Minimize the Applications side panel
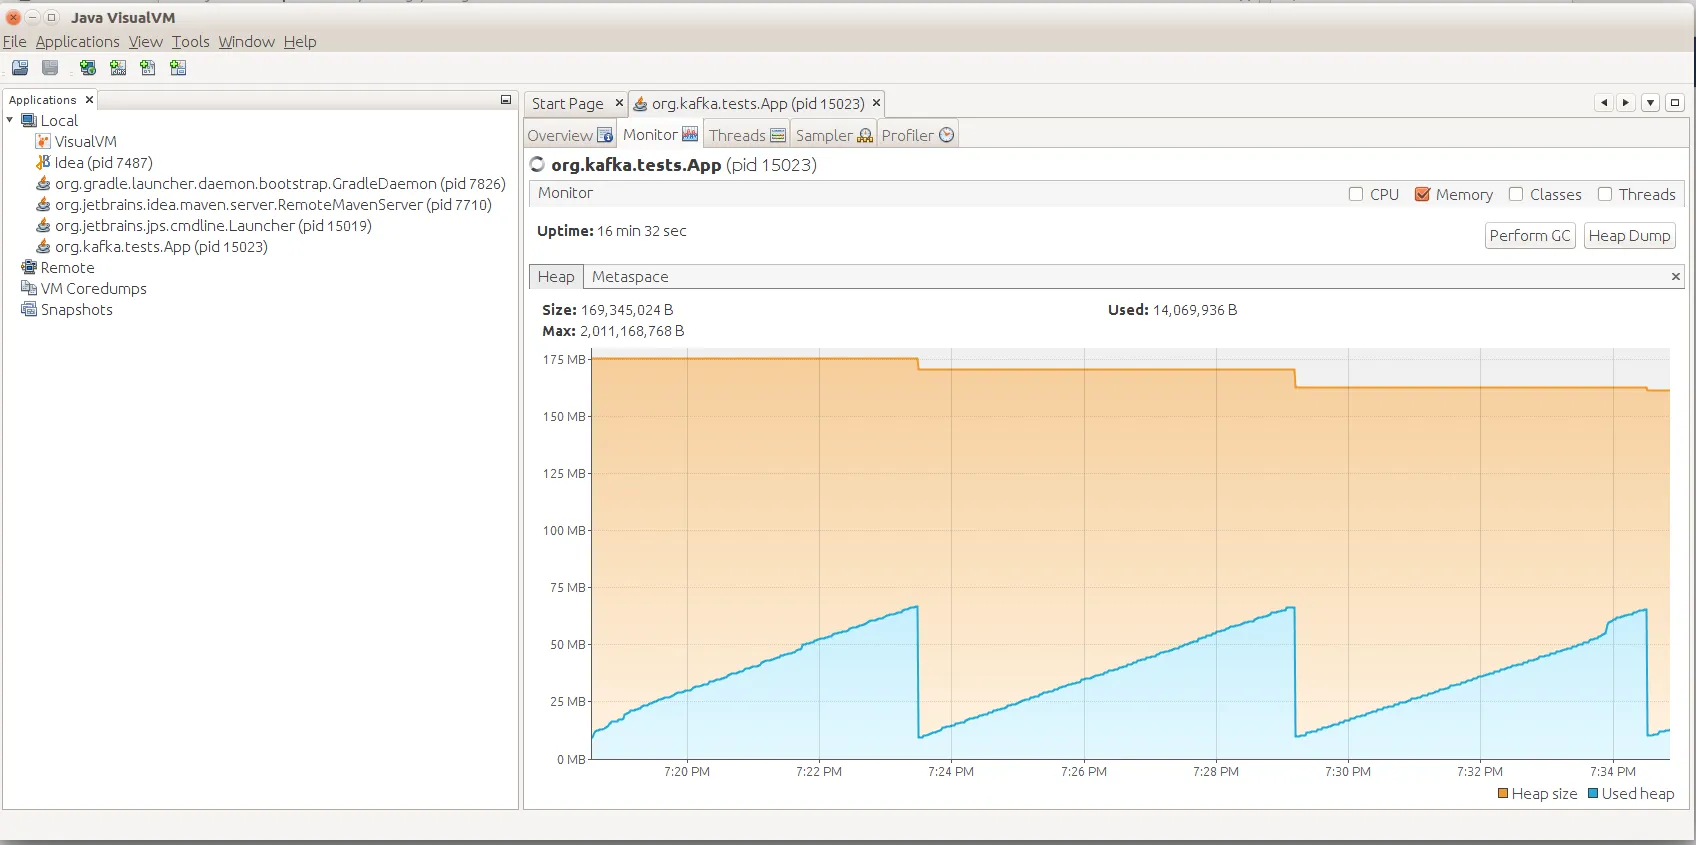Screen dimensions: 1696x845 (506, 100)
